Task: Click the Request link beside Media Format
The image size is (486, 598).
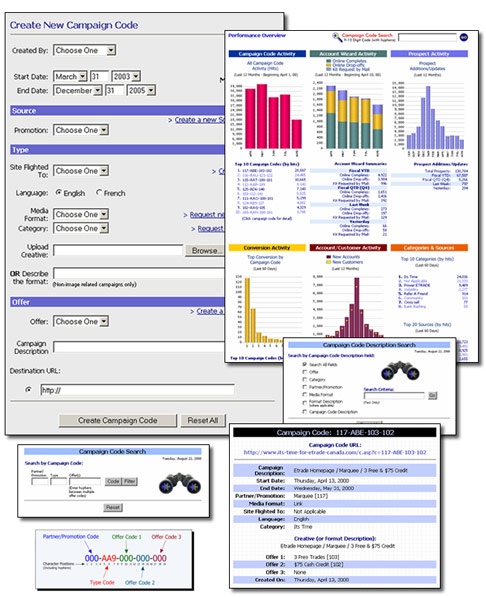Action: tap(207, 215)
